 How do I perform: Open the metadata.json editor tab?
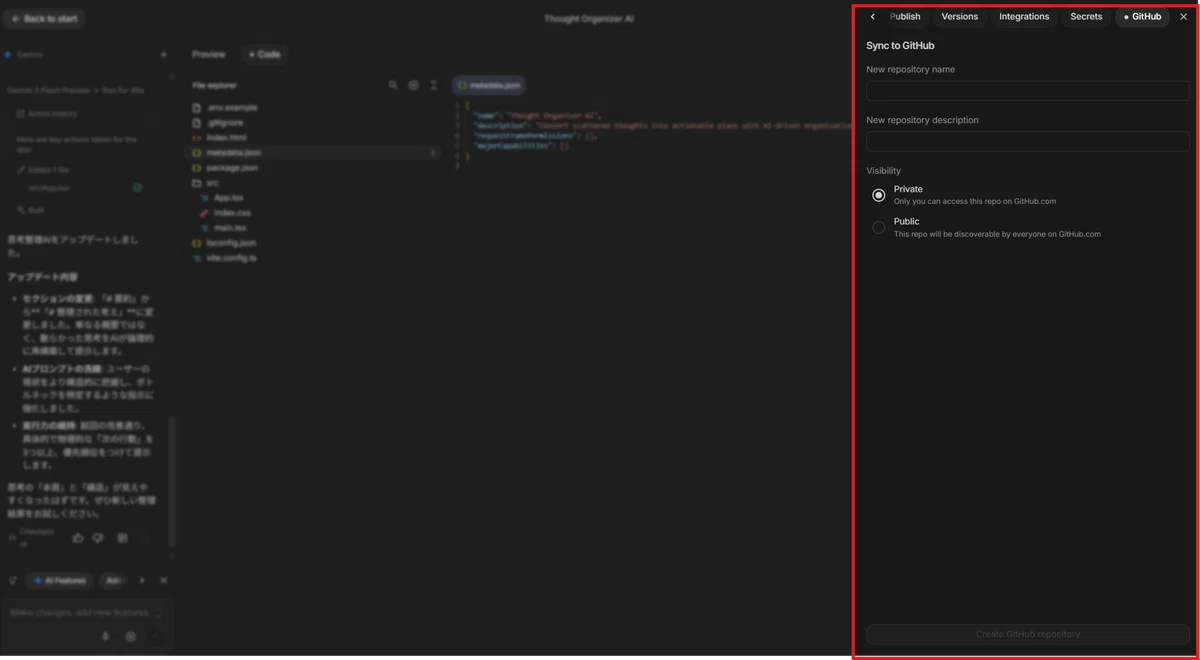[x=489, y=86]
